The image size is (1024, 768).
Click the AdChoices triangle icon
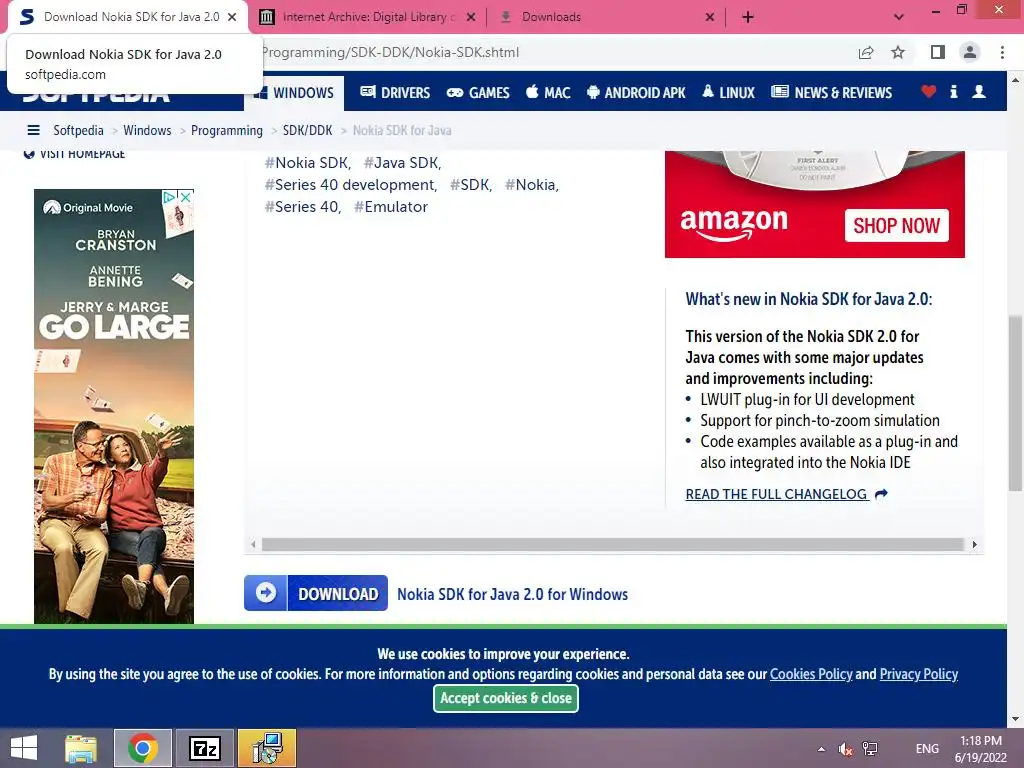pyautogui.click(x=170, y=197)
